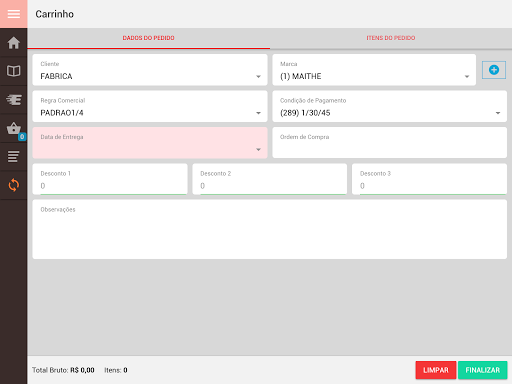Open the hamburger menu
512x384 pixels.
point(14,14)
